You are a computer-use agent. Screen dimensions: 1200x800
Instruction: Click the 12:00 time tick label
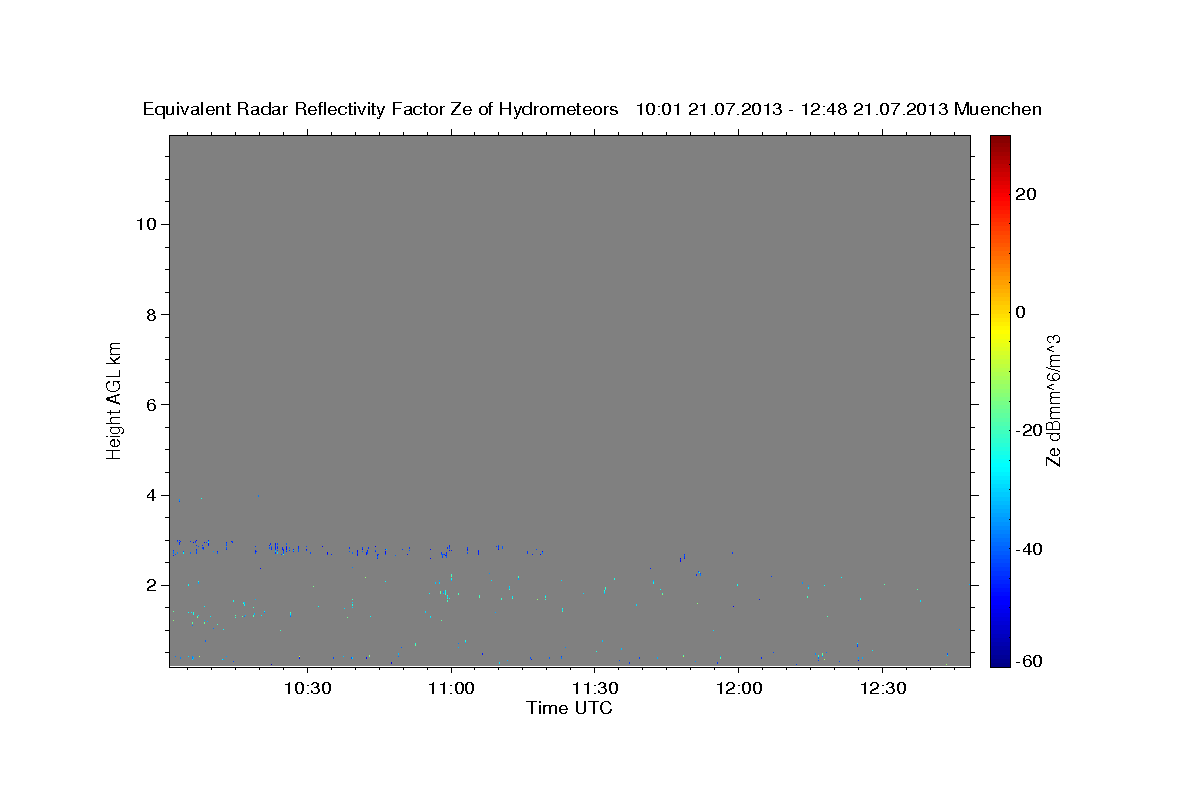tap(739, 689)
